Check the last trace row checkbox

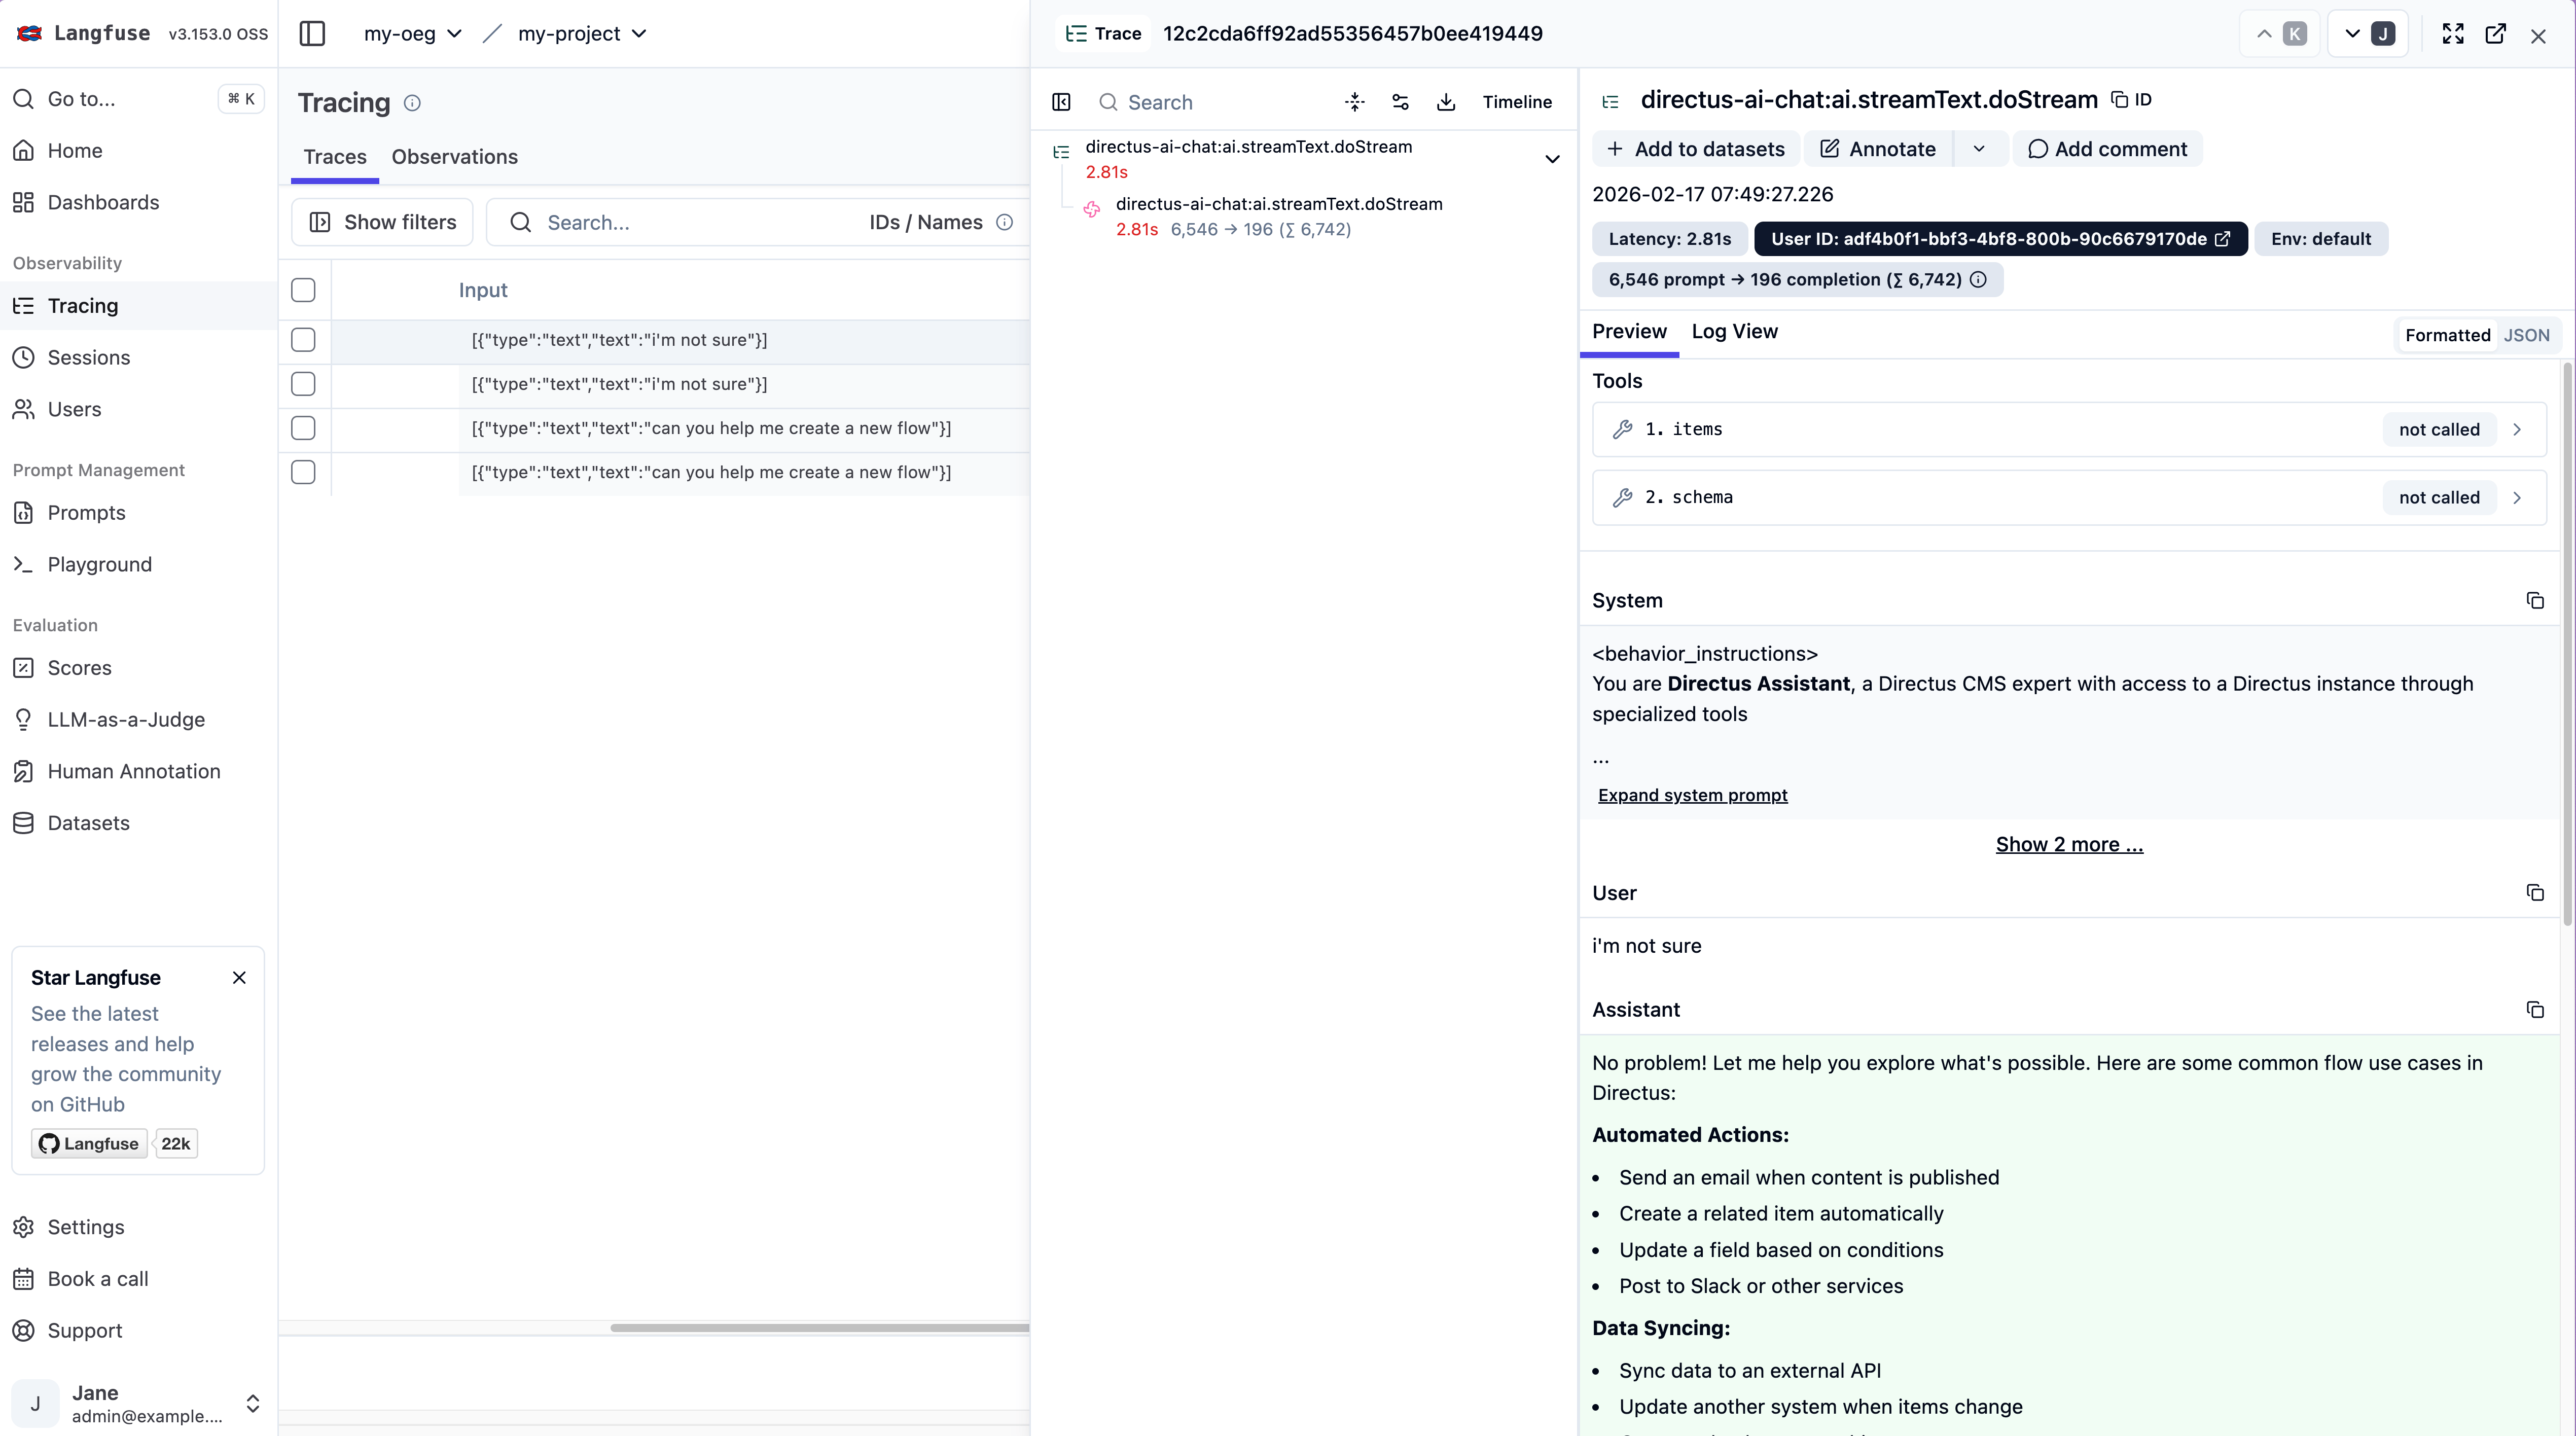click(303, 472)
